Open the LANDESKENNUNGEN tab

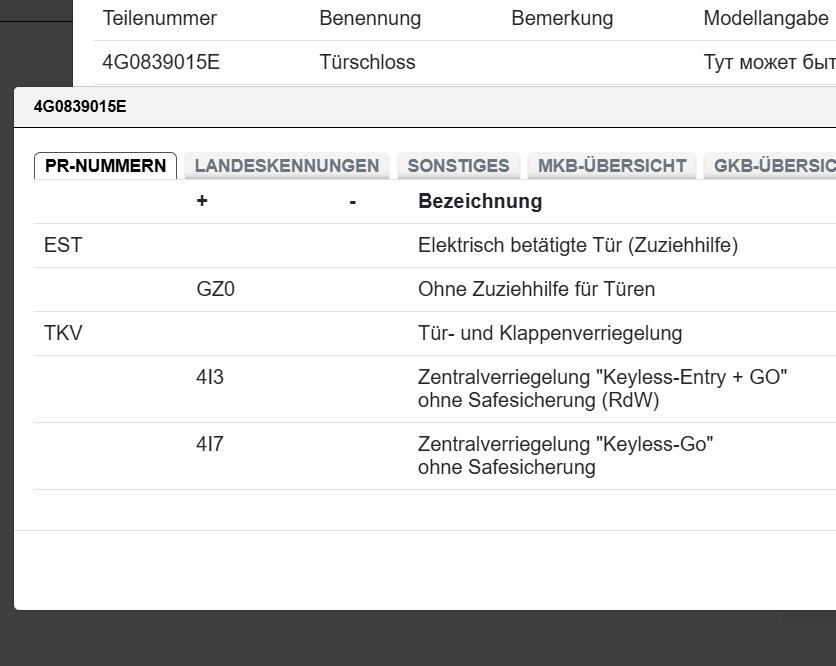[287, 166]
